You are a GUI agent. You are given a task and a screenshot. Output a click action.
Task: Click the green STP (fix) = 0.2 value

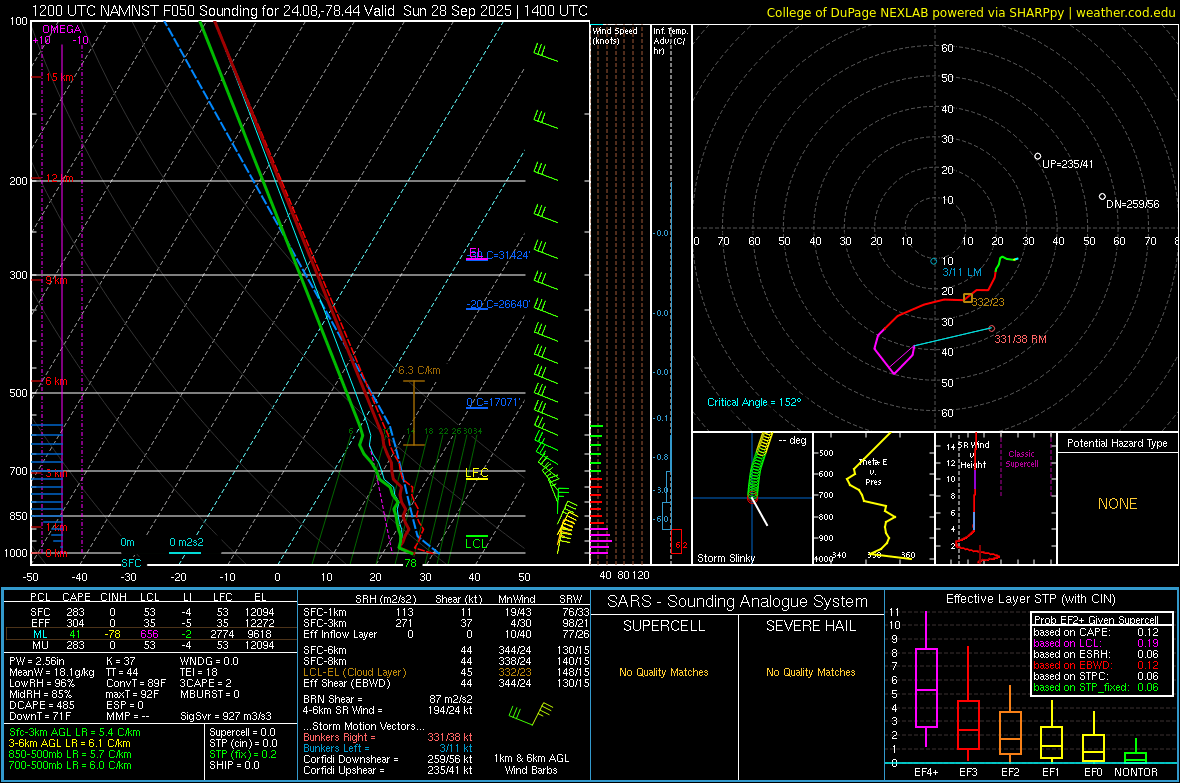(x=243, y=754)
